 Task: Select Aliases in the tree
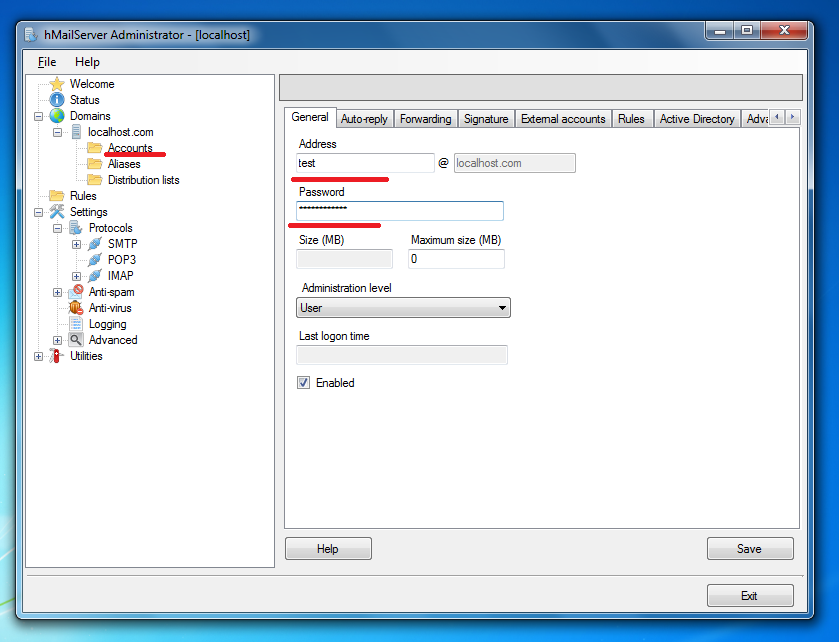click(124, 164)
